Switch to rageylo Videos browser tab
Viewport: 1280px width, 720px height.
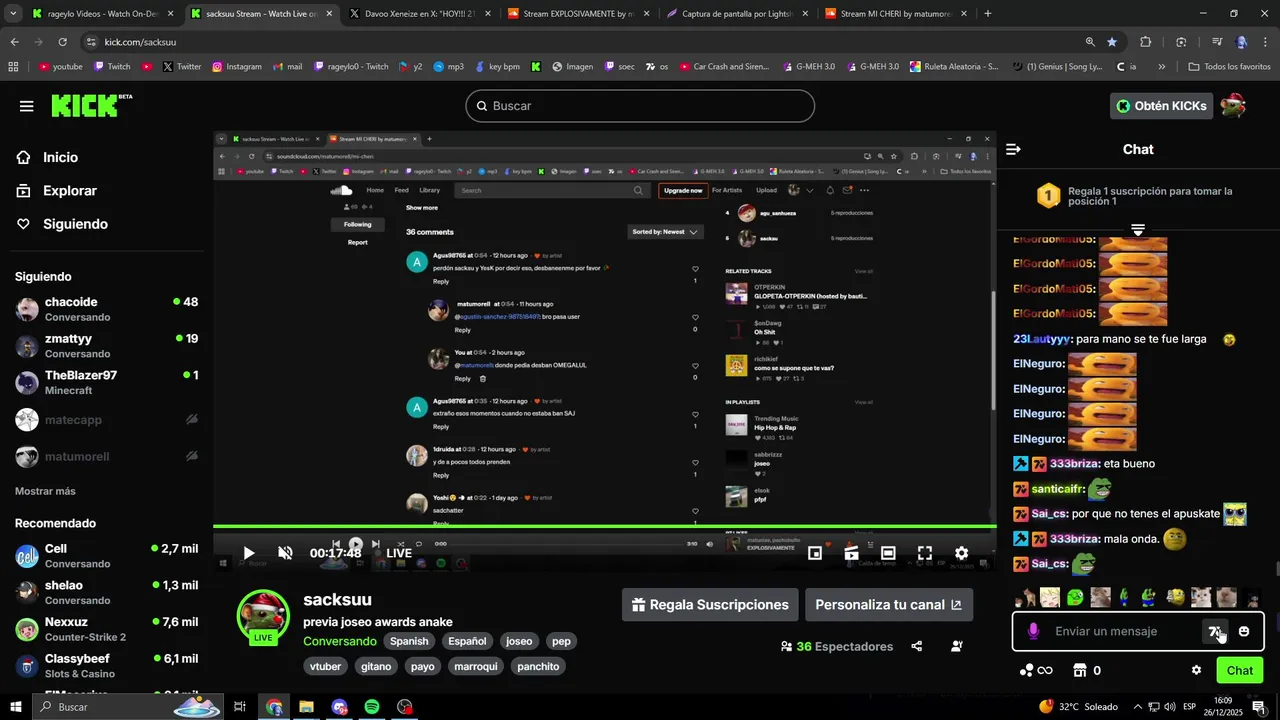tap(102, 14)
